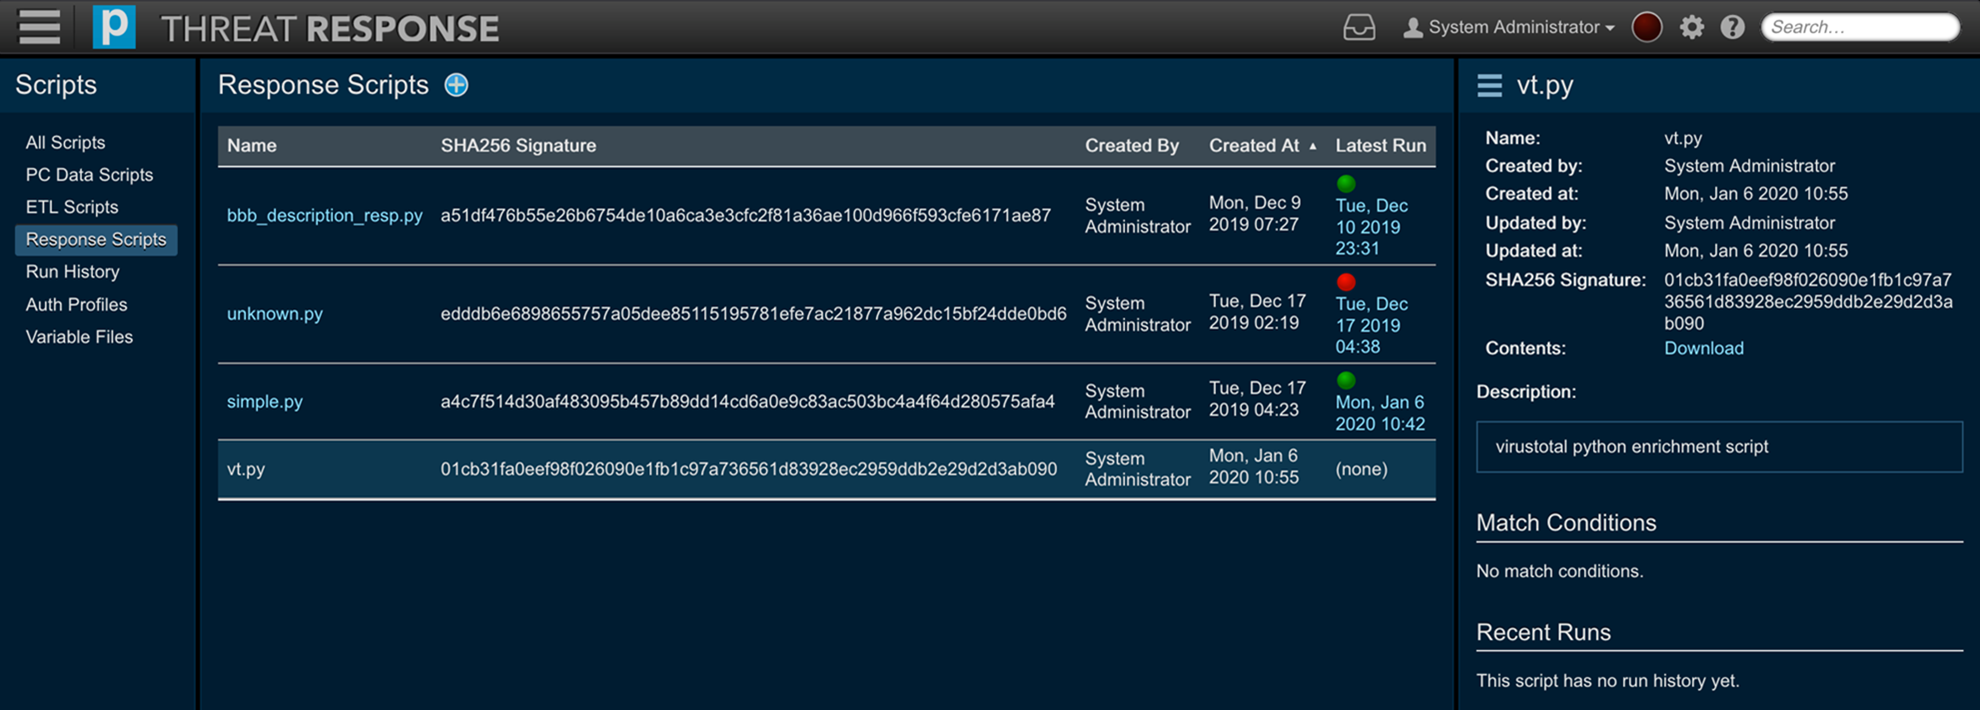This screenshot has height=710, width=1980.
Task: Go to All Scripts section
Action: pos(65,142)
